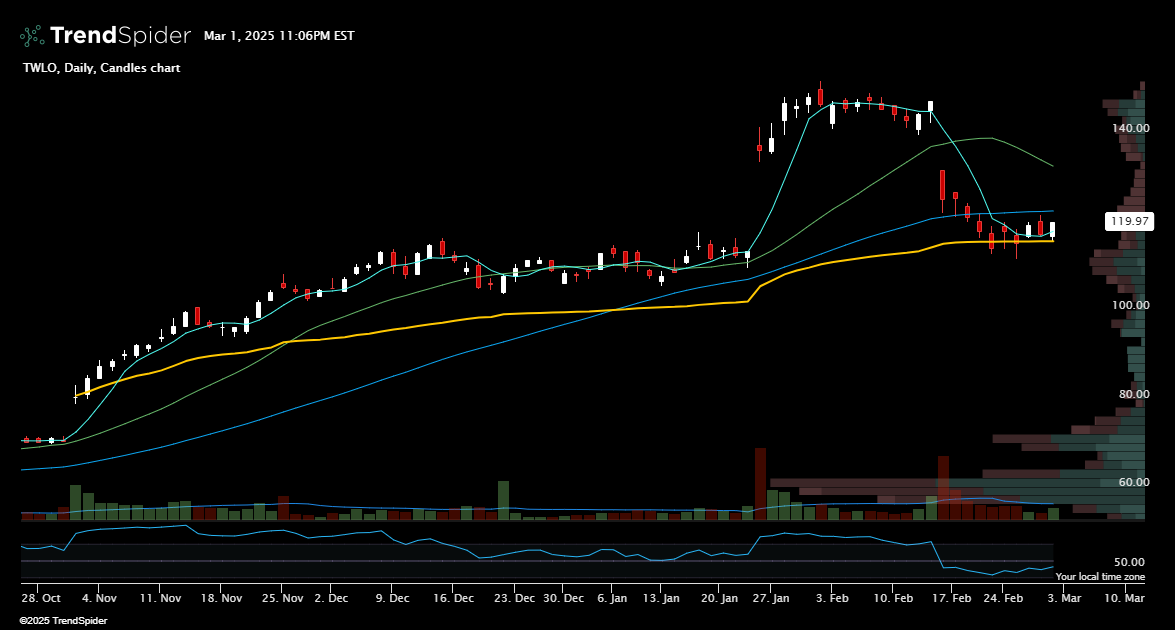This screenshot has height=630, width=1175.
Task: Click the 'TWLO, Daily, Candles chart' title
Action: (x=102, y=68)
